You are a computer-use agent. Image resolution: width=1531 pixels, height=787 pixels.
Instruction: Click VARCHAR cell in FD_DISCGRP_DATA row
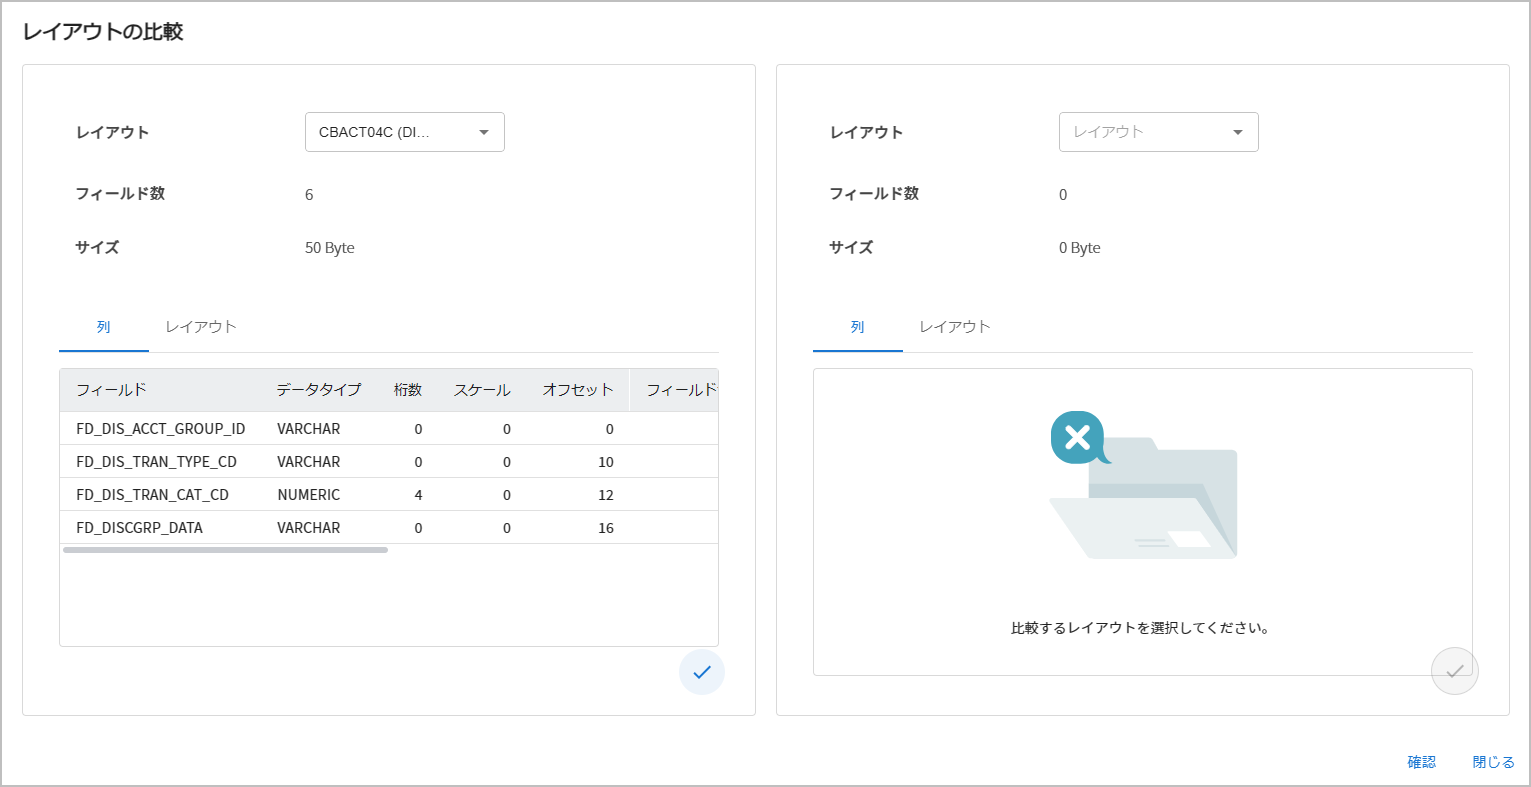[309, 528]
